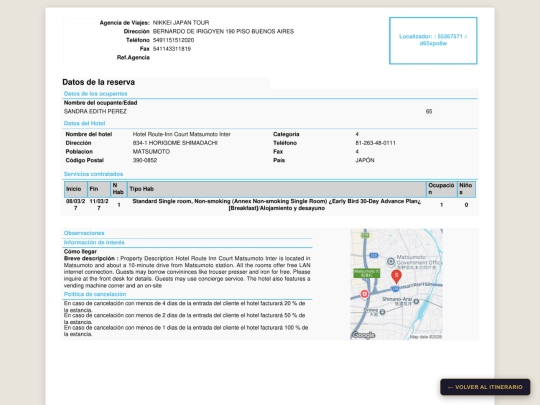Select hotel phone '81-263-48-0111'
Image resolution: width=540 pixels, height=405 pixels.
point(375,143)
